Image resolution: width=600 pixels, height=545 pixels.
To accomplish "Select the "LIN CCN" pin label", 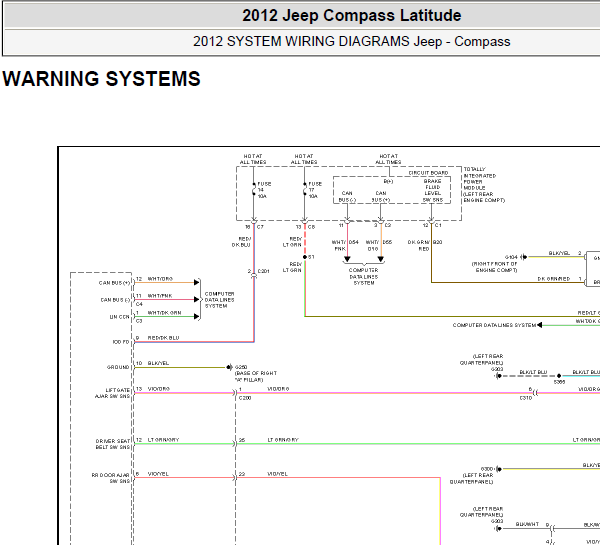I will pyautogui.click(x=119, y=317).
